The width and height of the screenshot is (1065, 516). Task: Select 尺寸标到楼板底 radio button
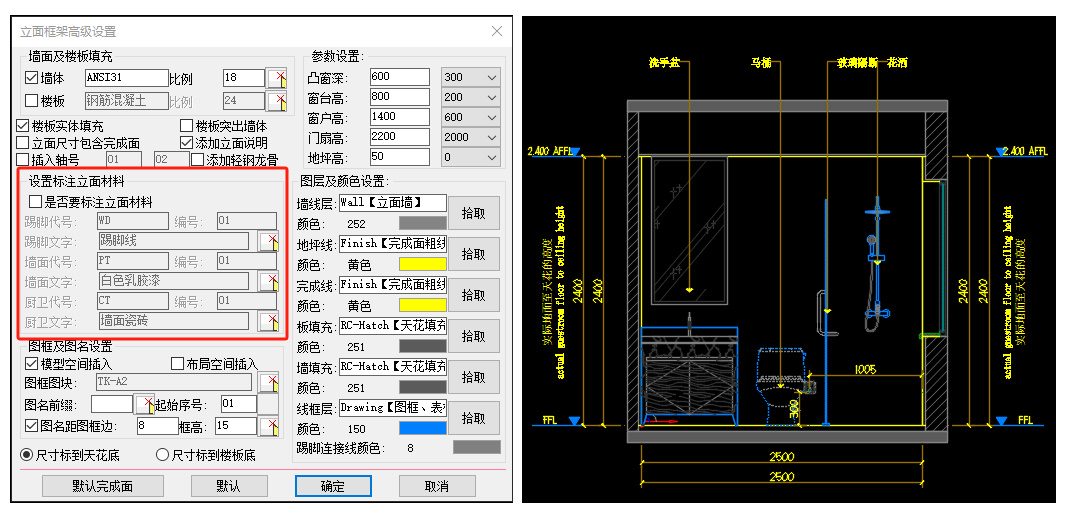point(162,455)
